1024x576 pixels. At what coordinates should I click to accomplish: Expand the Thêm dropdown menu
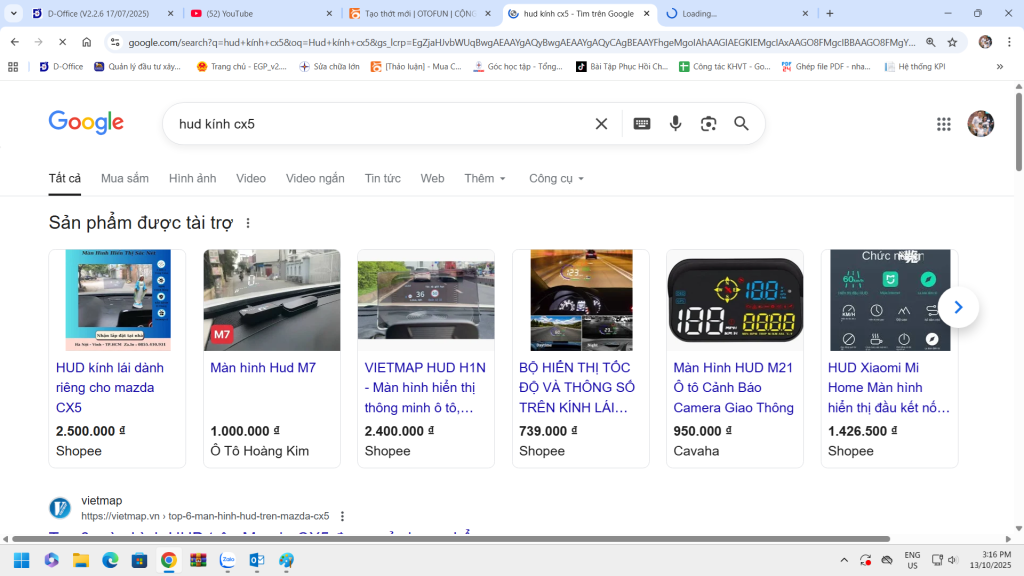click(x=485, y=178)
